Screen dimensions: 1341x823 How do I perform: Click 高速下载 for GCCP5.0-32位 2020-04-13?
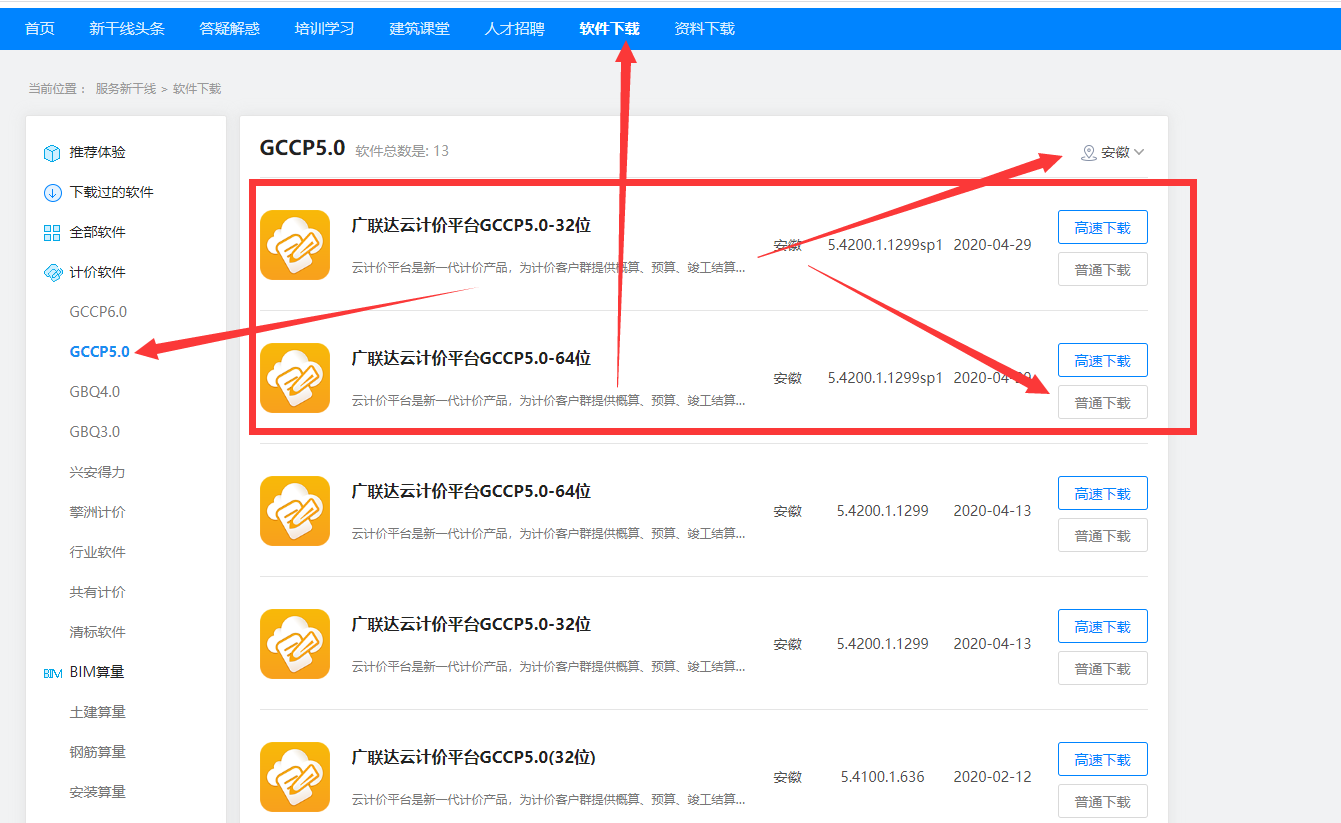[x=1103, y=626]
